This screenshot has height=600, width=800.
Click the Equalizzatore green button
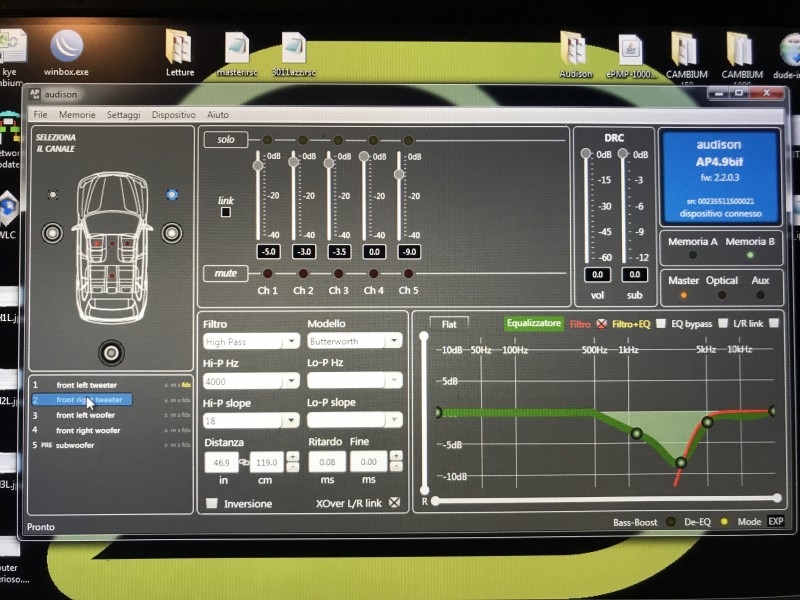pyautogui.click(x=534, y=323)
